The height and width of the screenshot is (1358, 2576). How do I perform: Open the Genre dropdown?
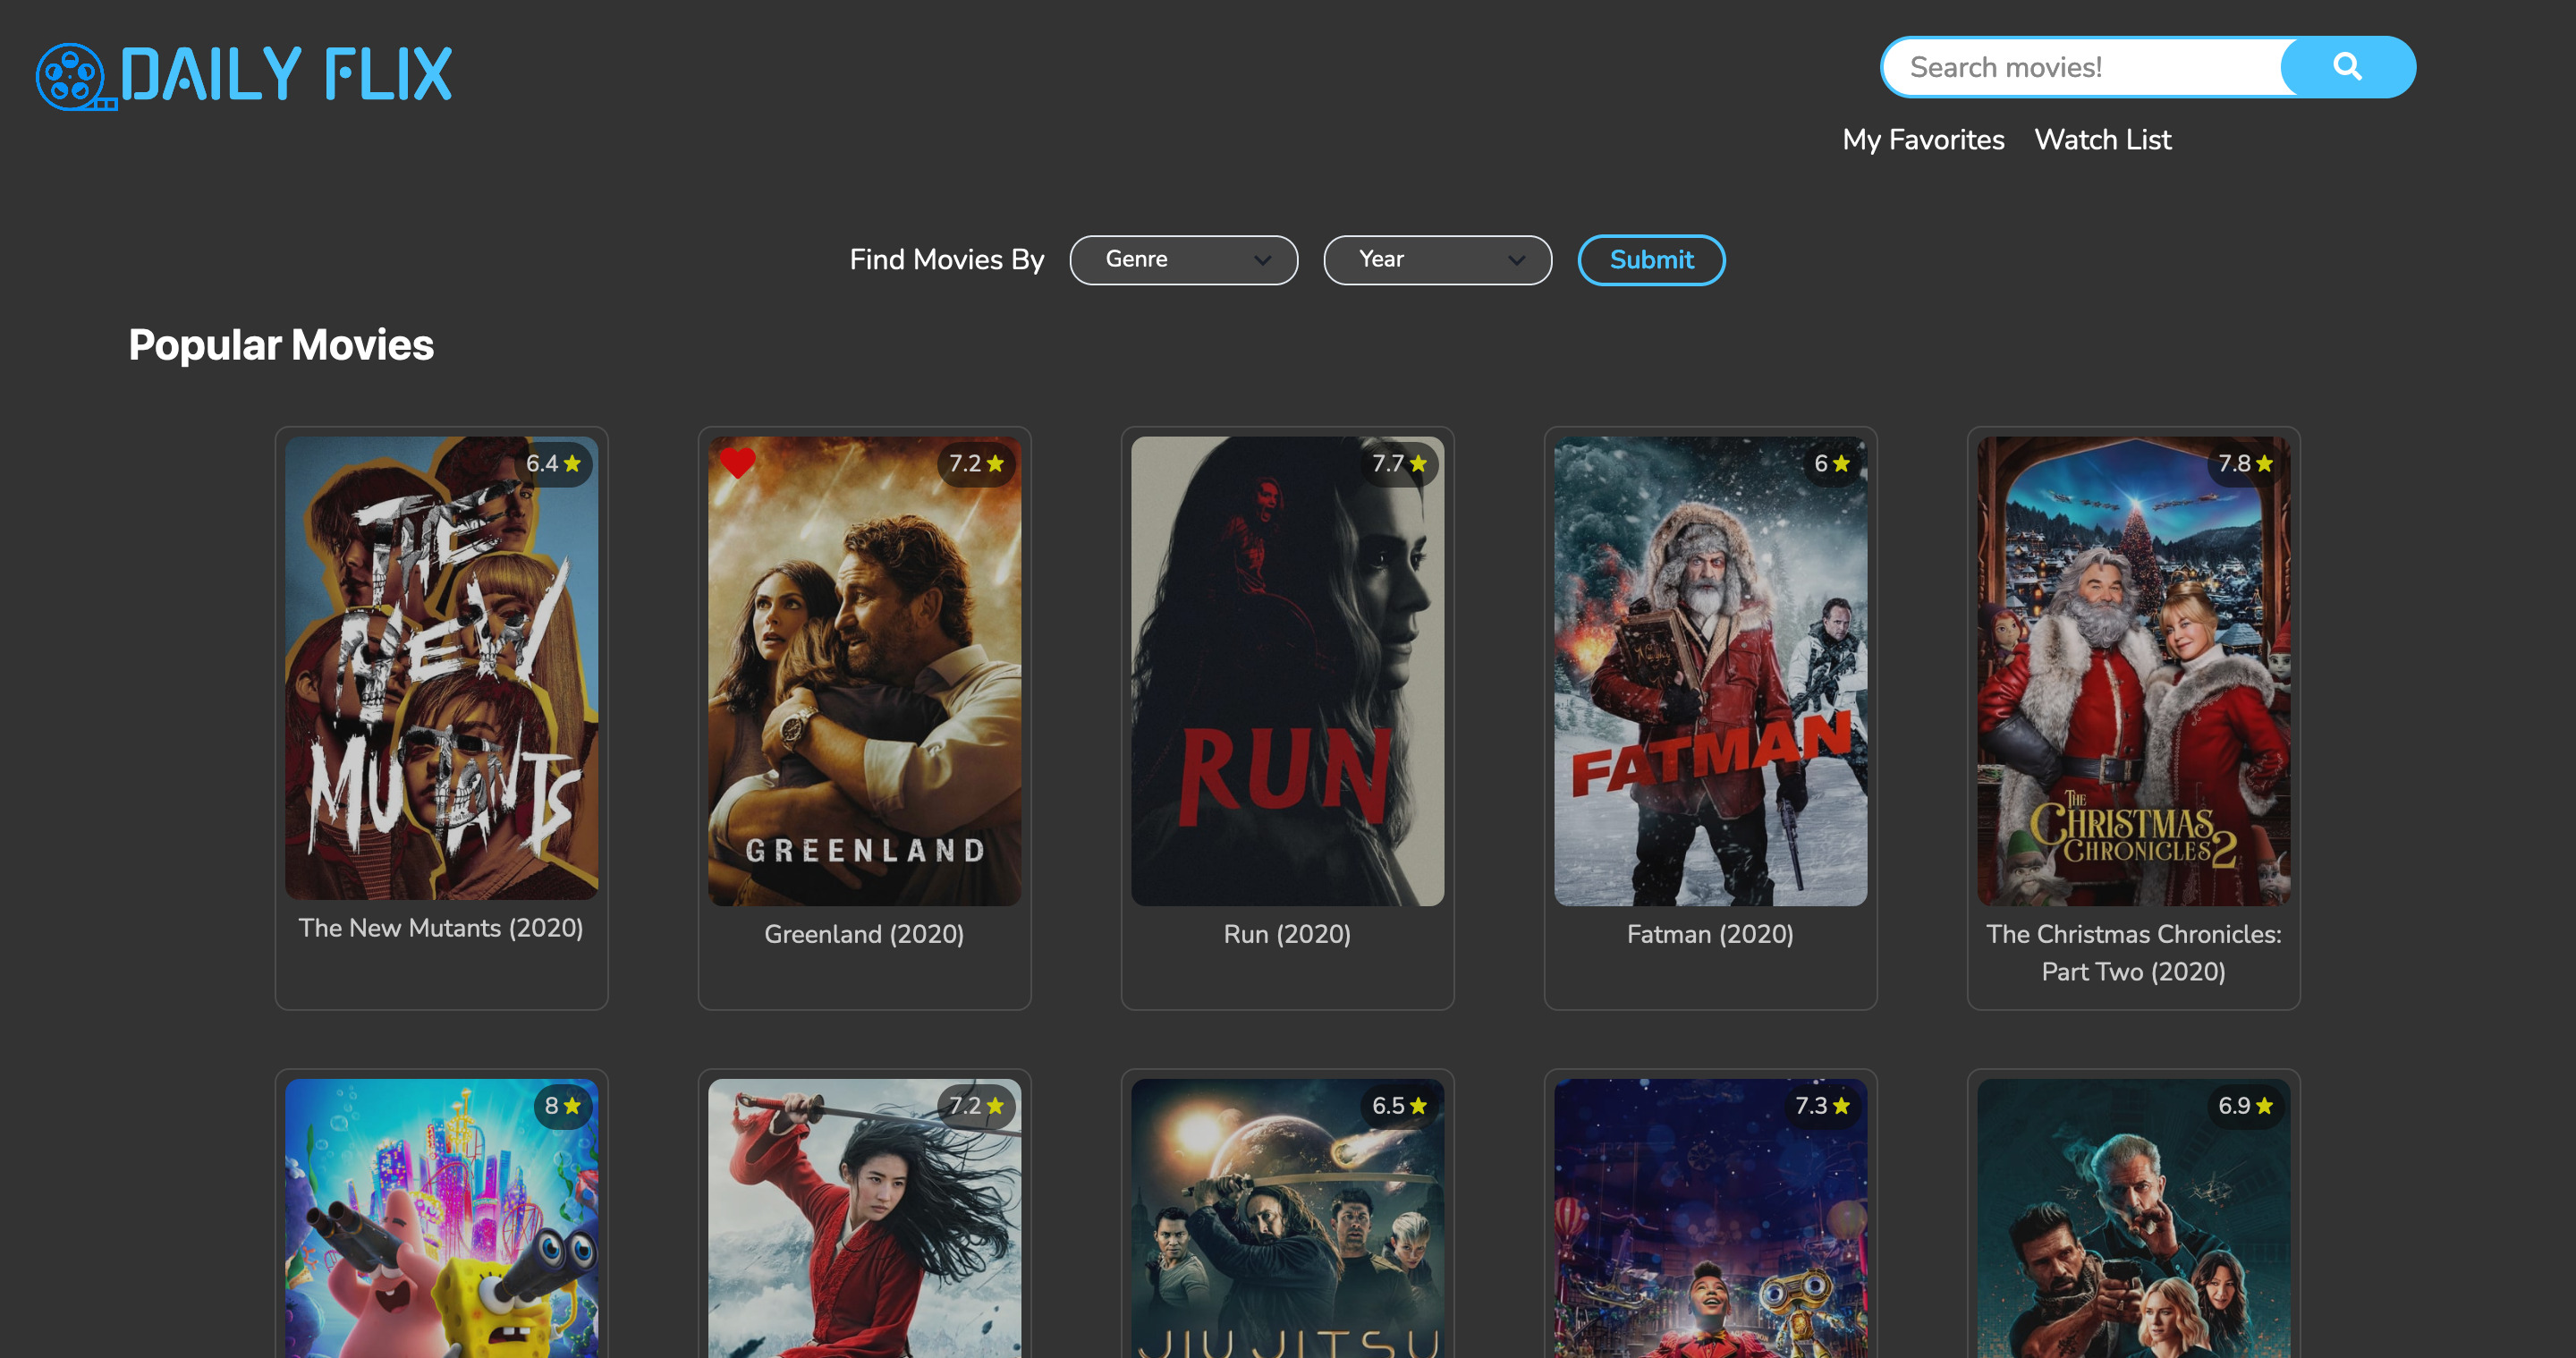[x=1184, y=260]
